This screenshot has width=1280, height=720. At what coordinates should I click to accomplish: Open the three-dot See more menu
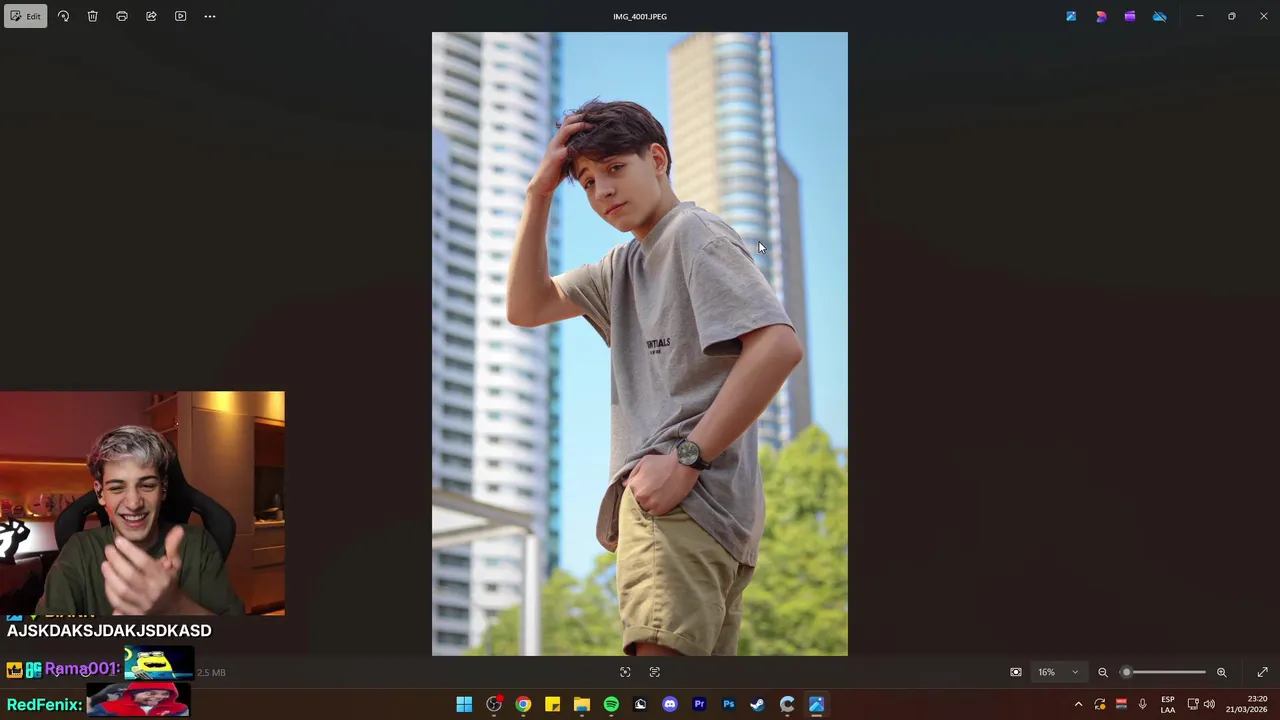tap(210, 16)
